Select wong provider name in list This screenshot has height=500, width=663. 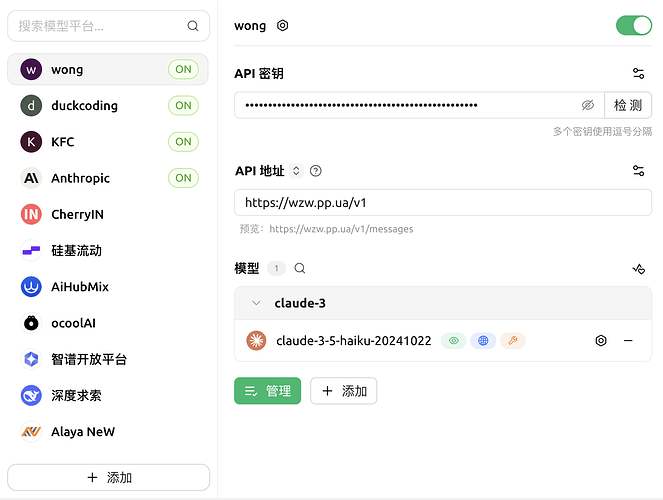pos(67,69)
